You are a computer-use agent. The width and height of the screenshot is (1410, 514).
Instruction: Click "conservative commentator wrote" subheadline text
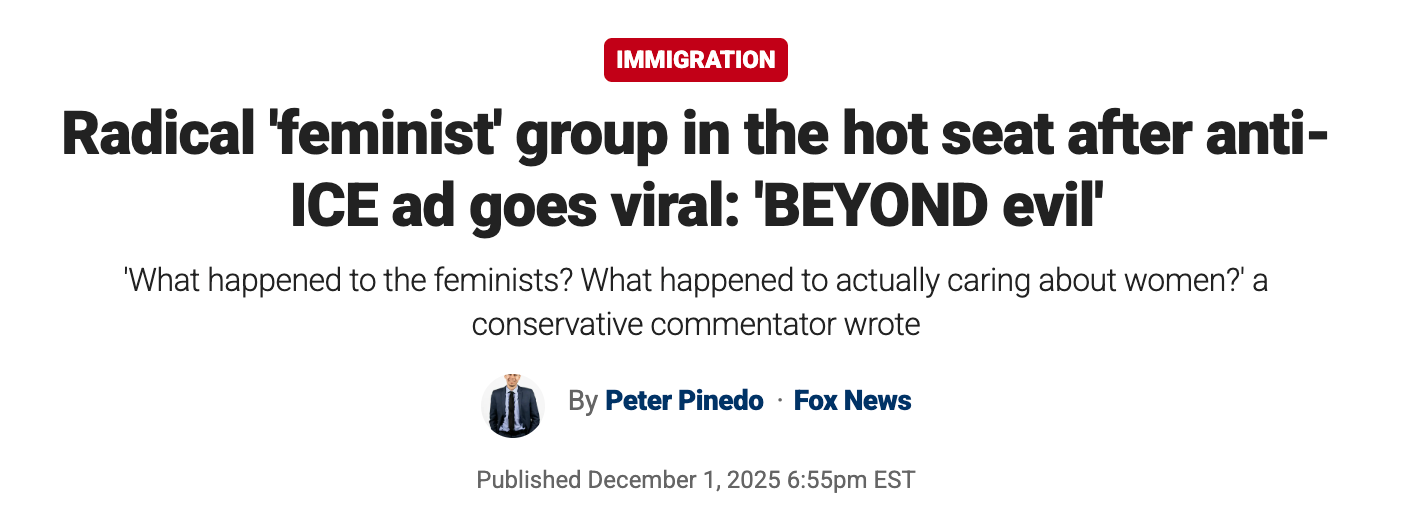point(695,325)
